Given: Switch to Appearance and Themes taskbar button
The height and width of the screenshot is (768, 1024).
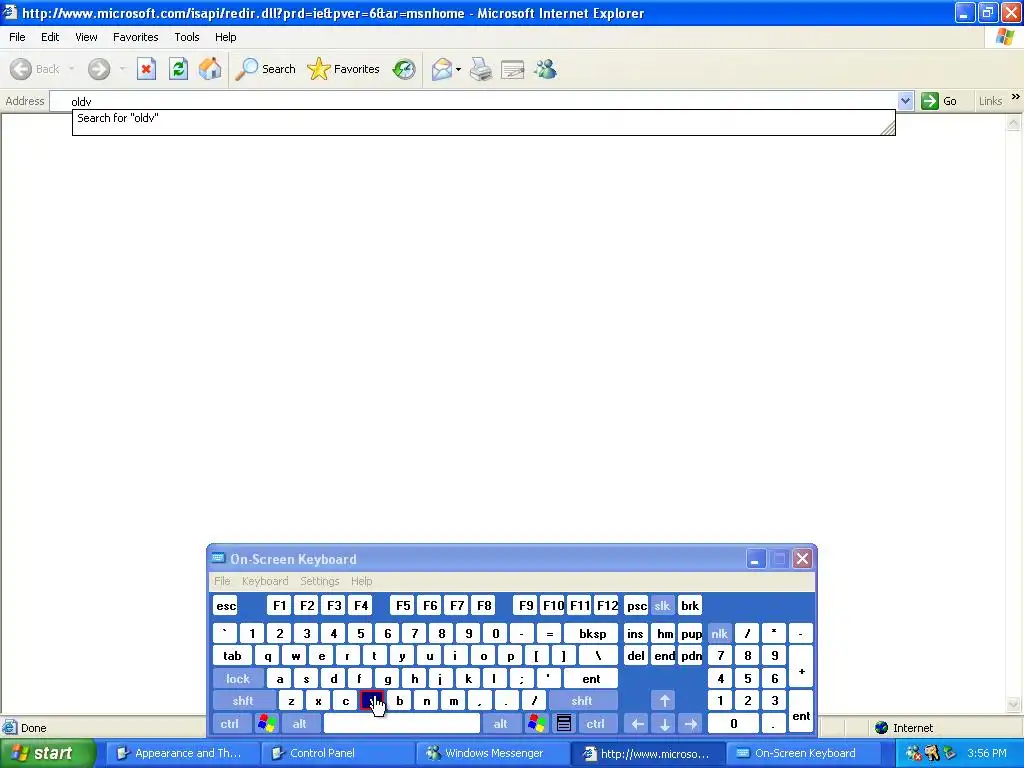Looking at the screenshot, I should point(181,753).
